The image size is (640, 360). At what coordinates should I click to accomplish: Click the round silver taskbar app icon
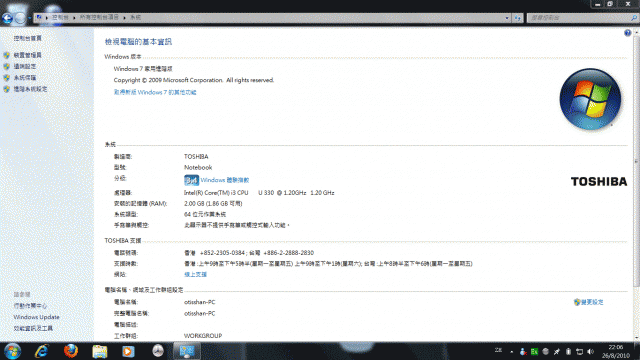[x=158, y=351]
